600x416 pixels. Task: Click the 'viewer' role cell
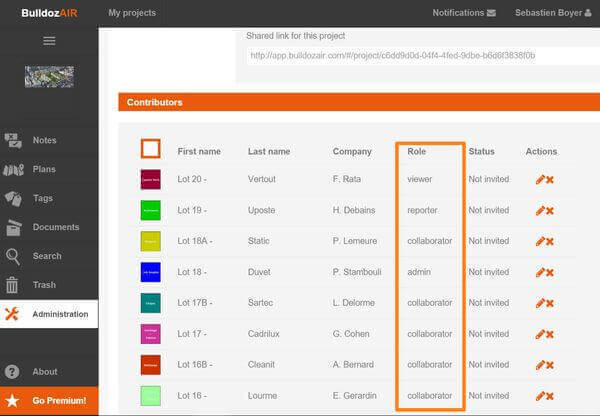point(420,179)
